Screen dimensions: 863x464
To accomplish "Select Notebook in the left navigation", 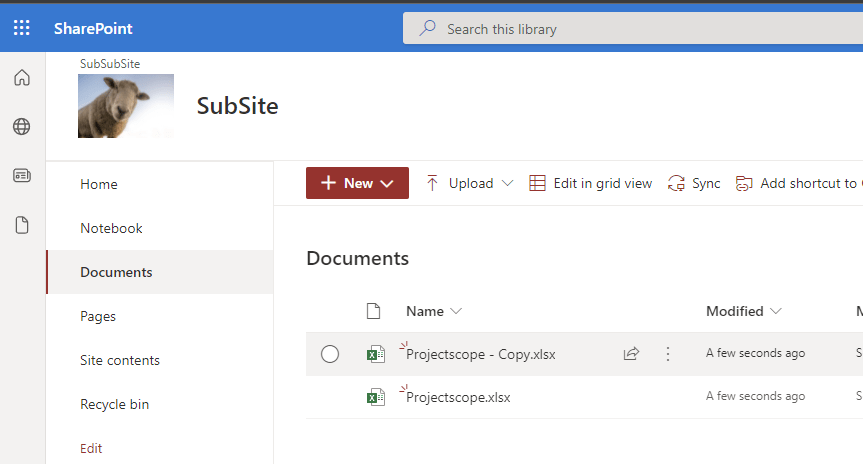I will click(x=111, y=228).
